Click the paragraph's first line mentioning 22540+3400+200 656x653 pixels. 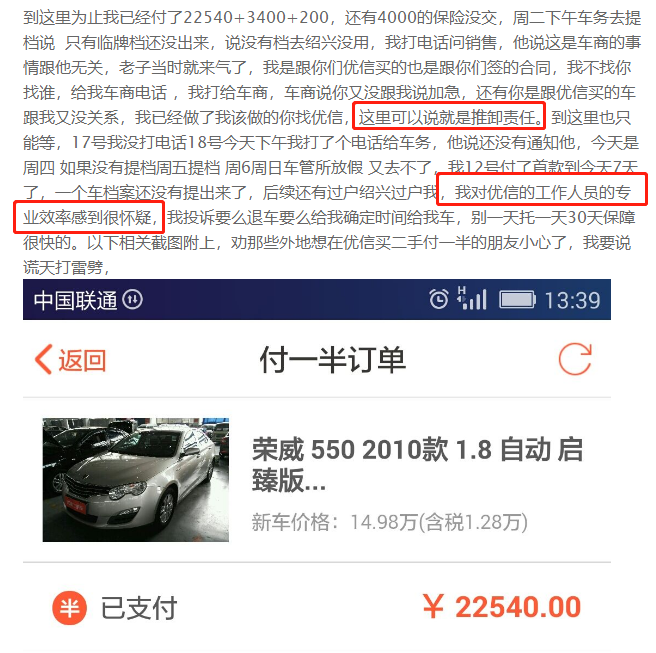pos(332,18)
